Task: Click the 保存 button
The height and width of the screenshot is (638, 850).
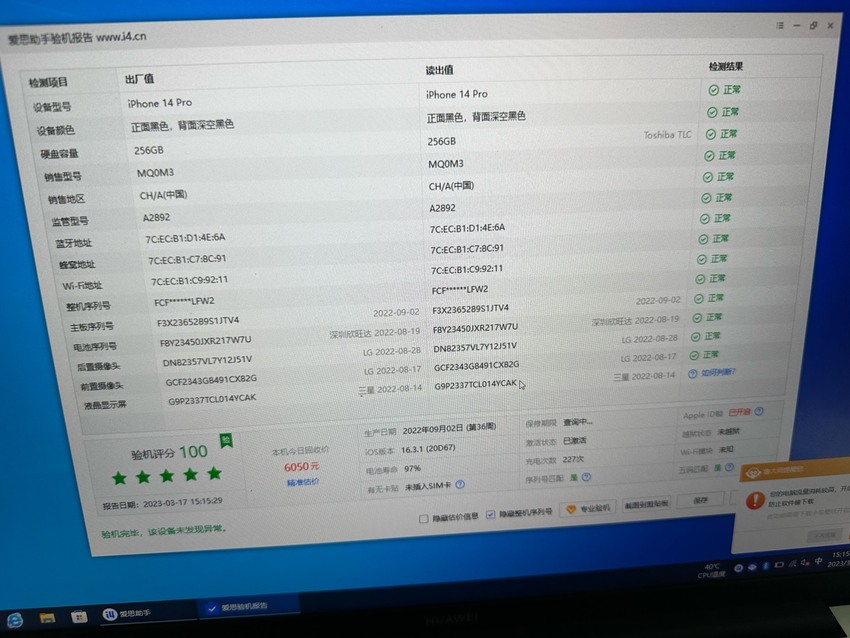Action: pyautogui.click(x=701, y=500)
